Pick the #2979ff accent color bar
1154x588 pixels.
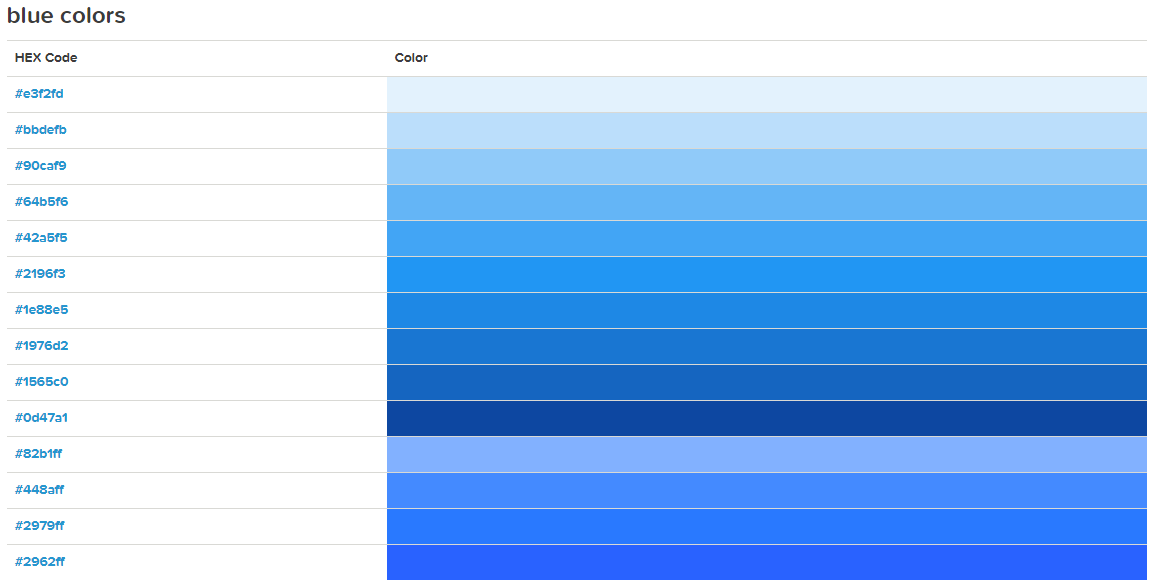767,528
